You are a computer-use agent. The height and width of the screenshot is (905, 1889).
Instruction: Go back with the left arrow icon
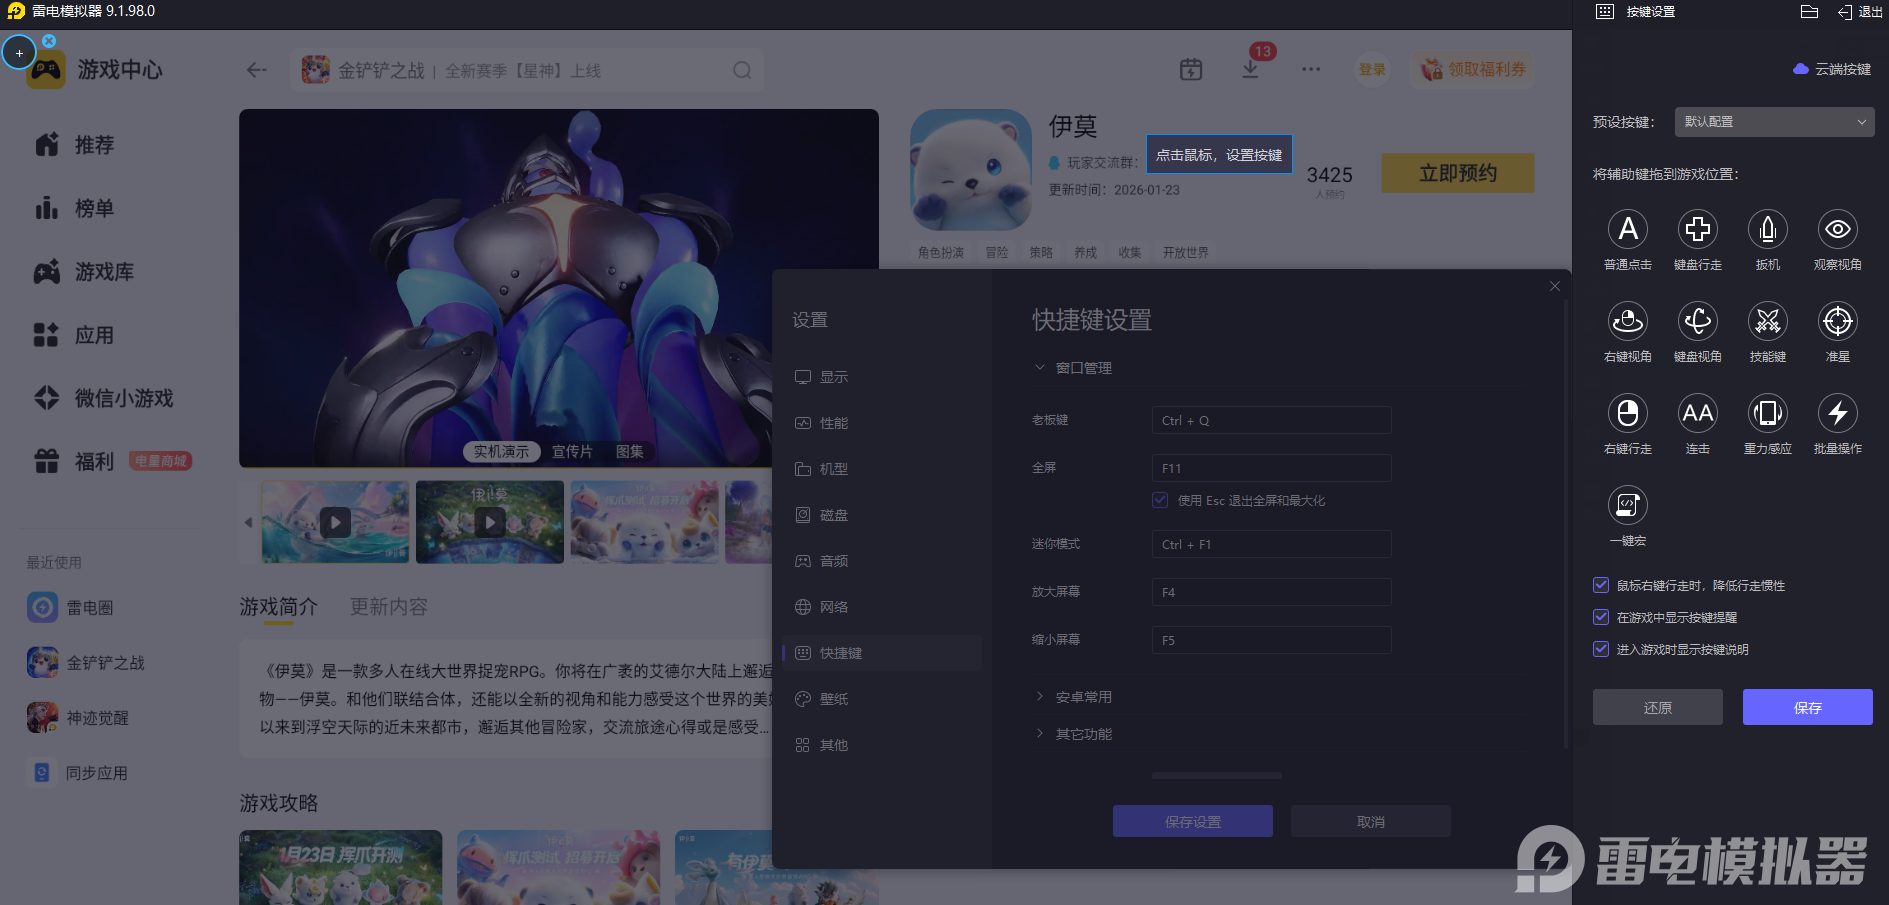tap(257, 70)
